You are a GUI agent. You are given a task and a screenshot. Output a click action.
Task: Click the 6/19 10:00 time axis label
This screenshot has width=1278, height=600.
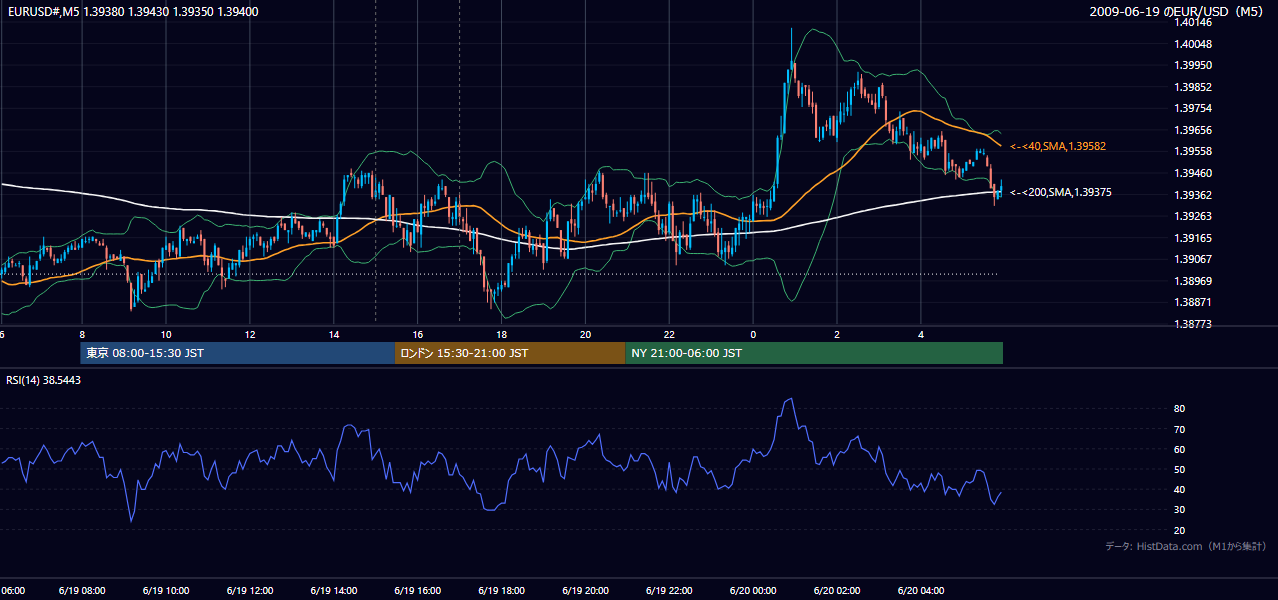[165, 591]
